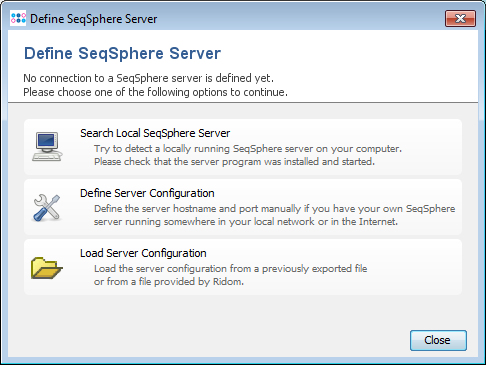This screenshot has width=486, height=365.
Task: Click the Close button at bottom right
Action: tap(438, 340)
